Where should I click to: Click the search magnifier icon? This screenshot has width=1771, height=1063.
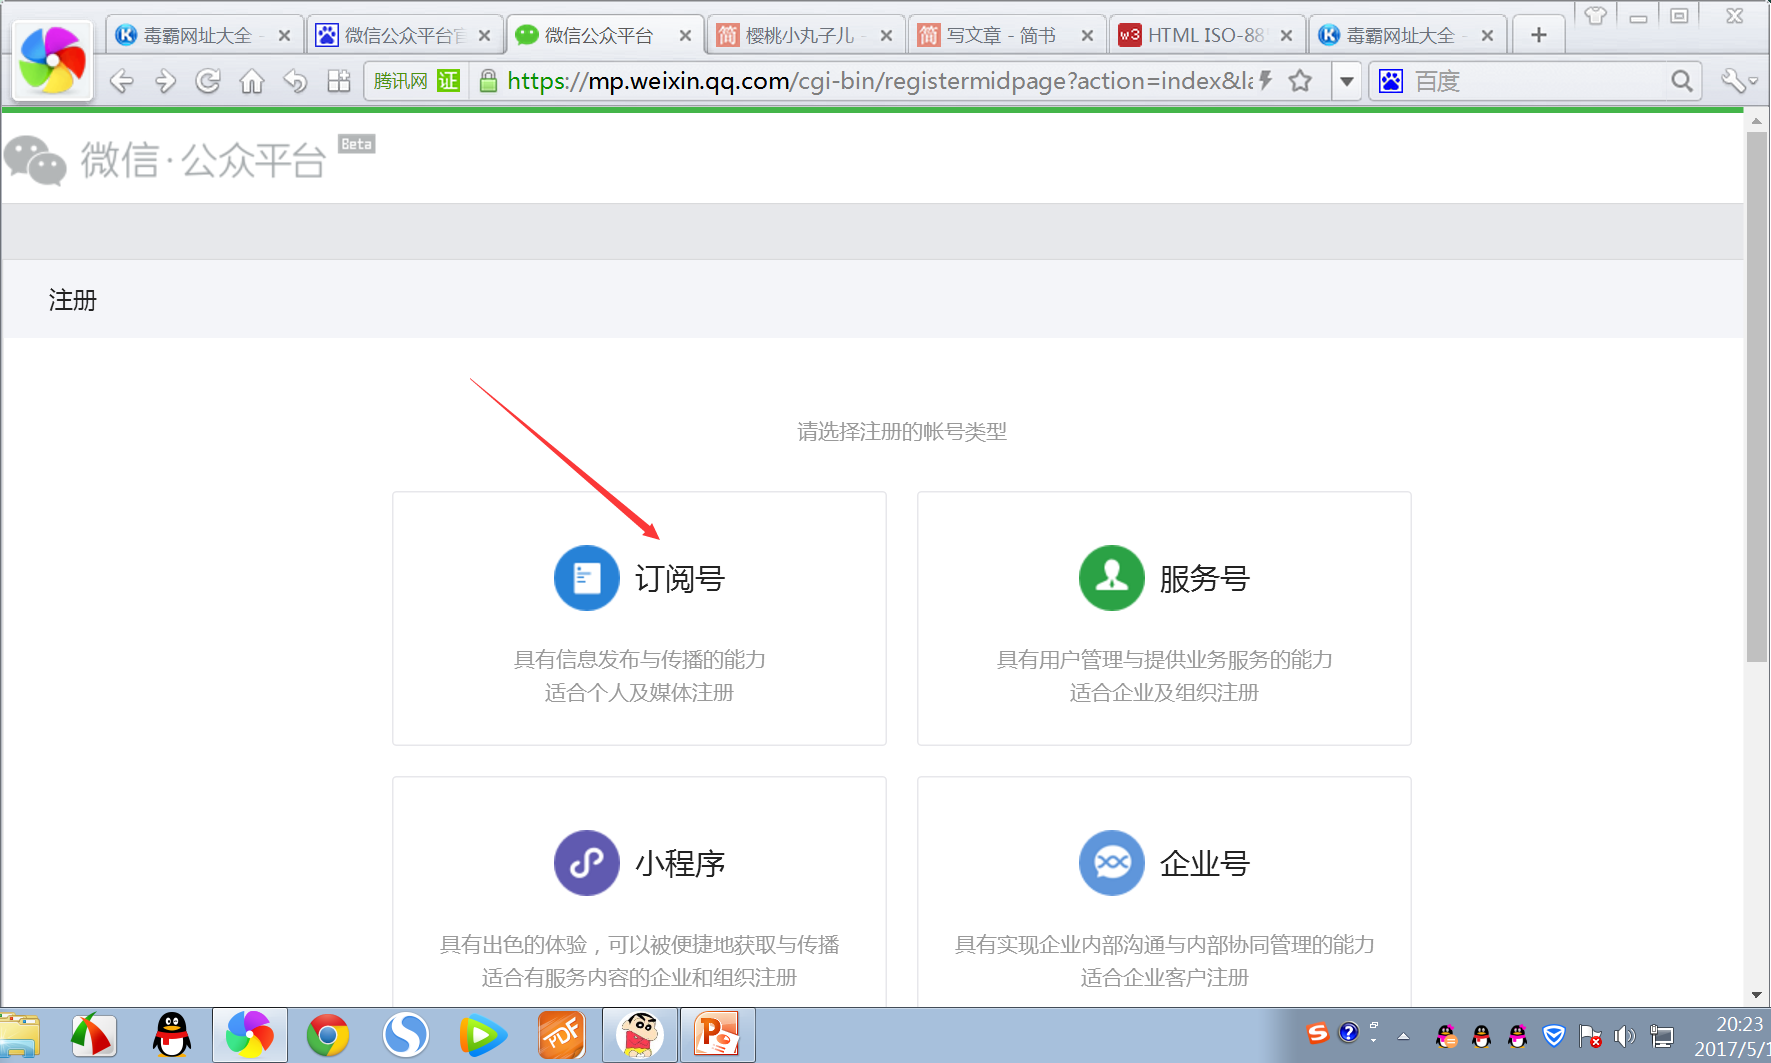coord(1682,81)
